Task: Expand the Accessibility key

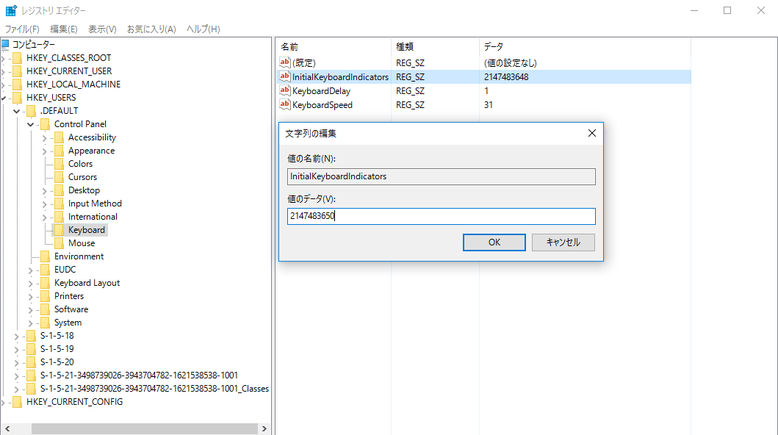Action: coord(45,138)
